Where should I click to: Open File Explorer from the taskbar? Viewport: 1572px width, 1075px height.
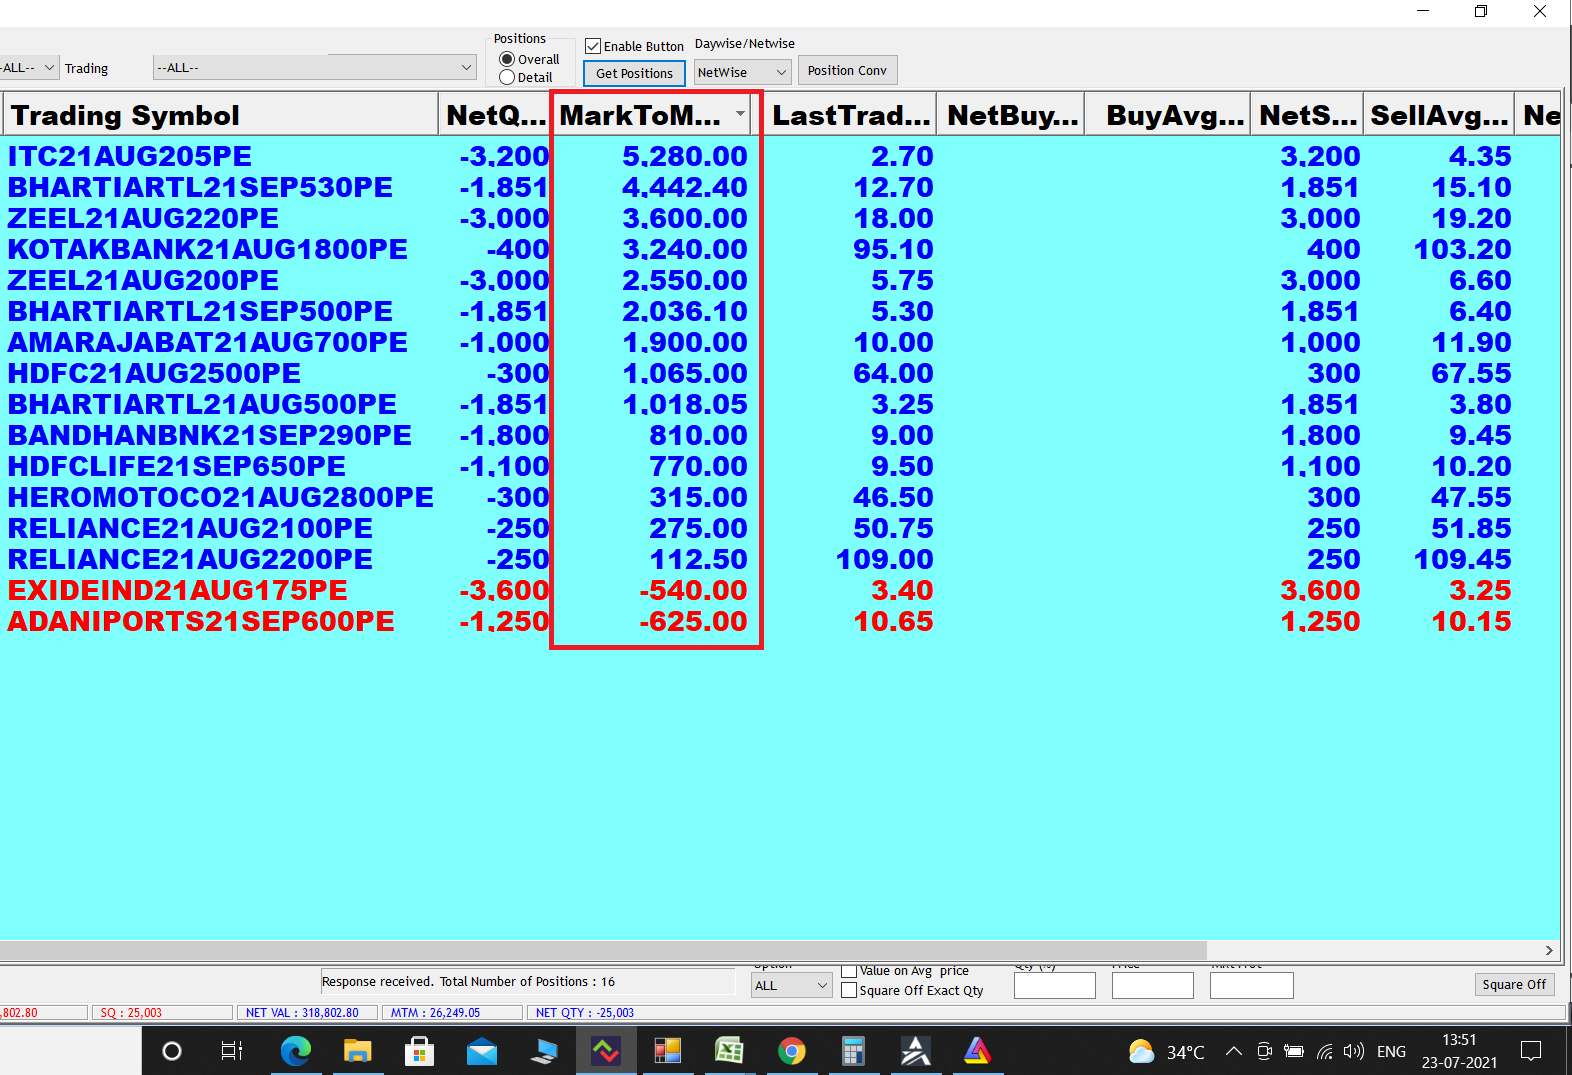[x=357, y=1051]
